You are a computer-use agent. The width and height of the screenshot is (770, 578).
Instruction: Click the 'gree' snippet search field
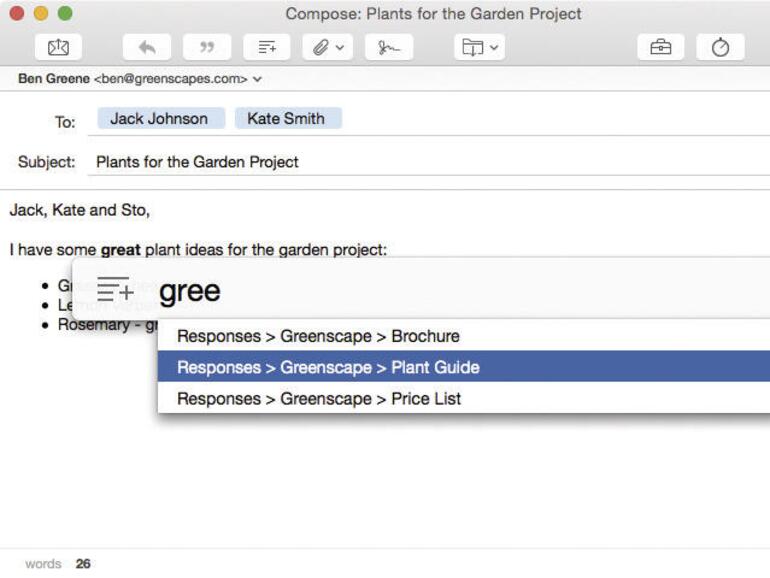coord(400,291)
